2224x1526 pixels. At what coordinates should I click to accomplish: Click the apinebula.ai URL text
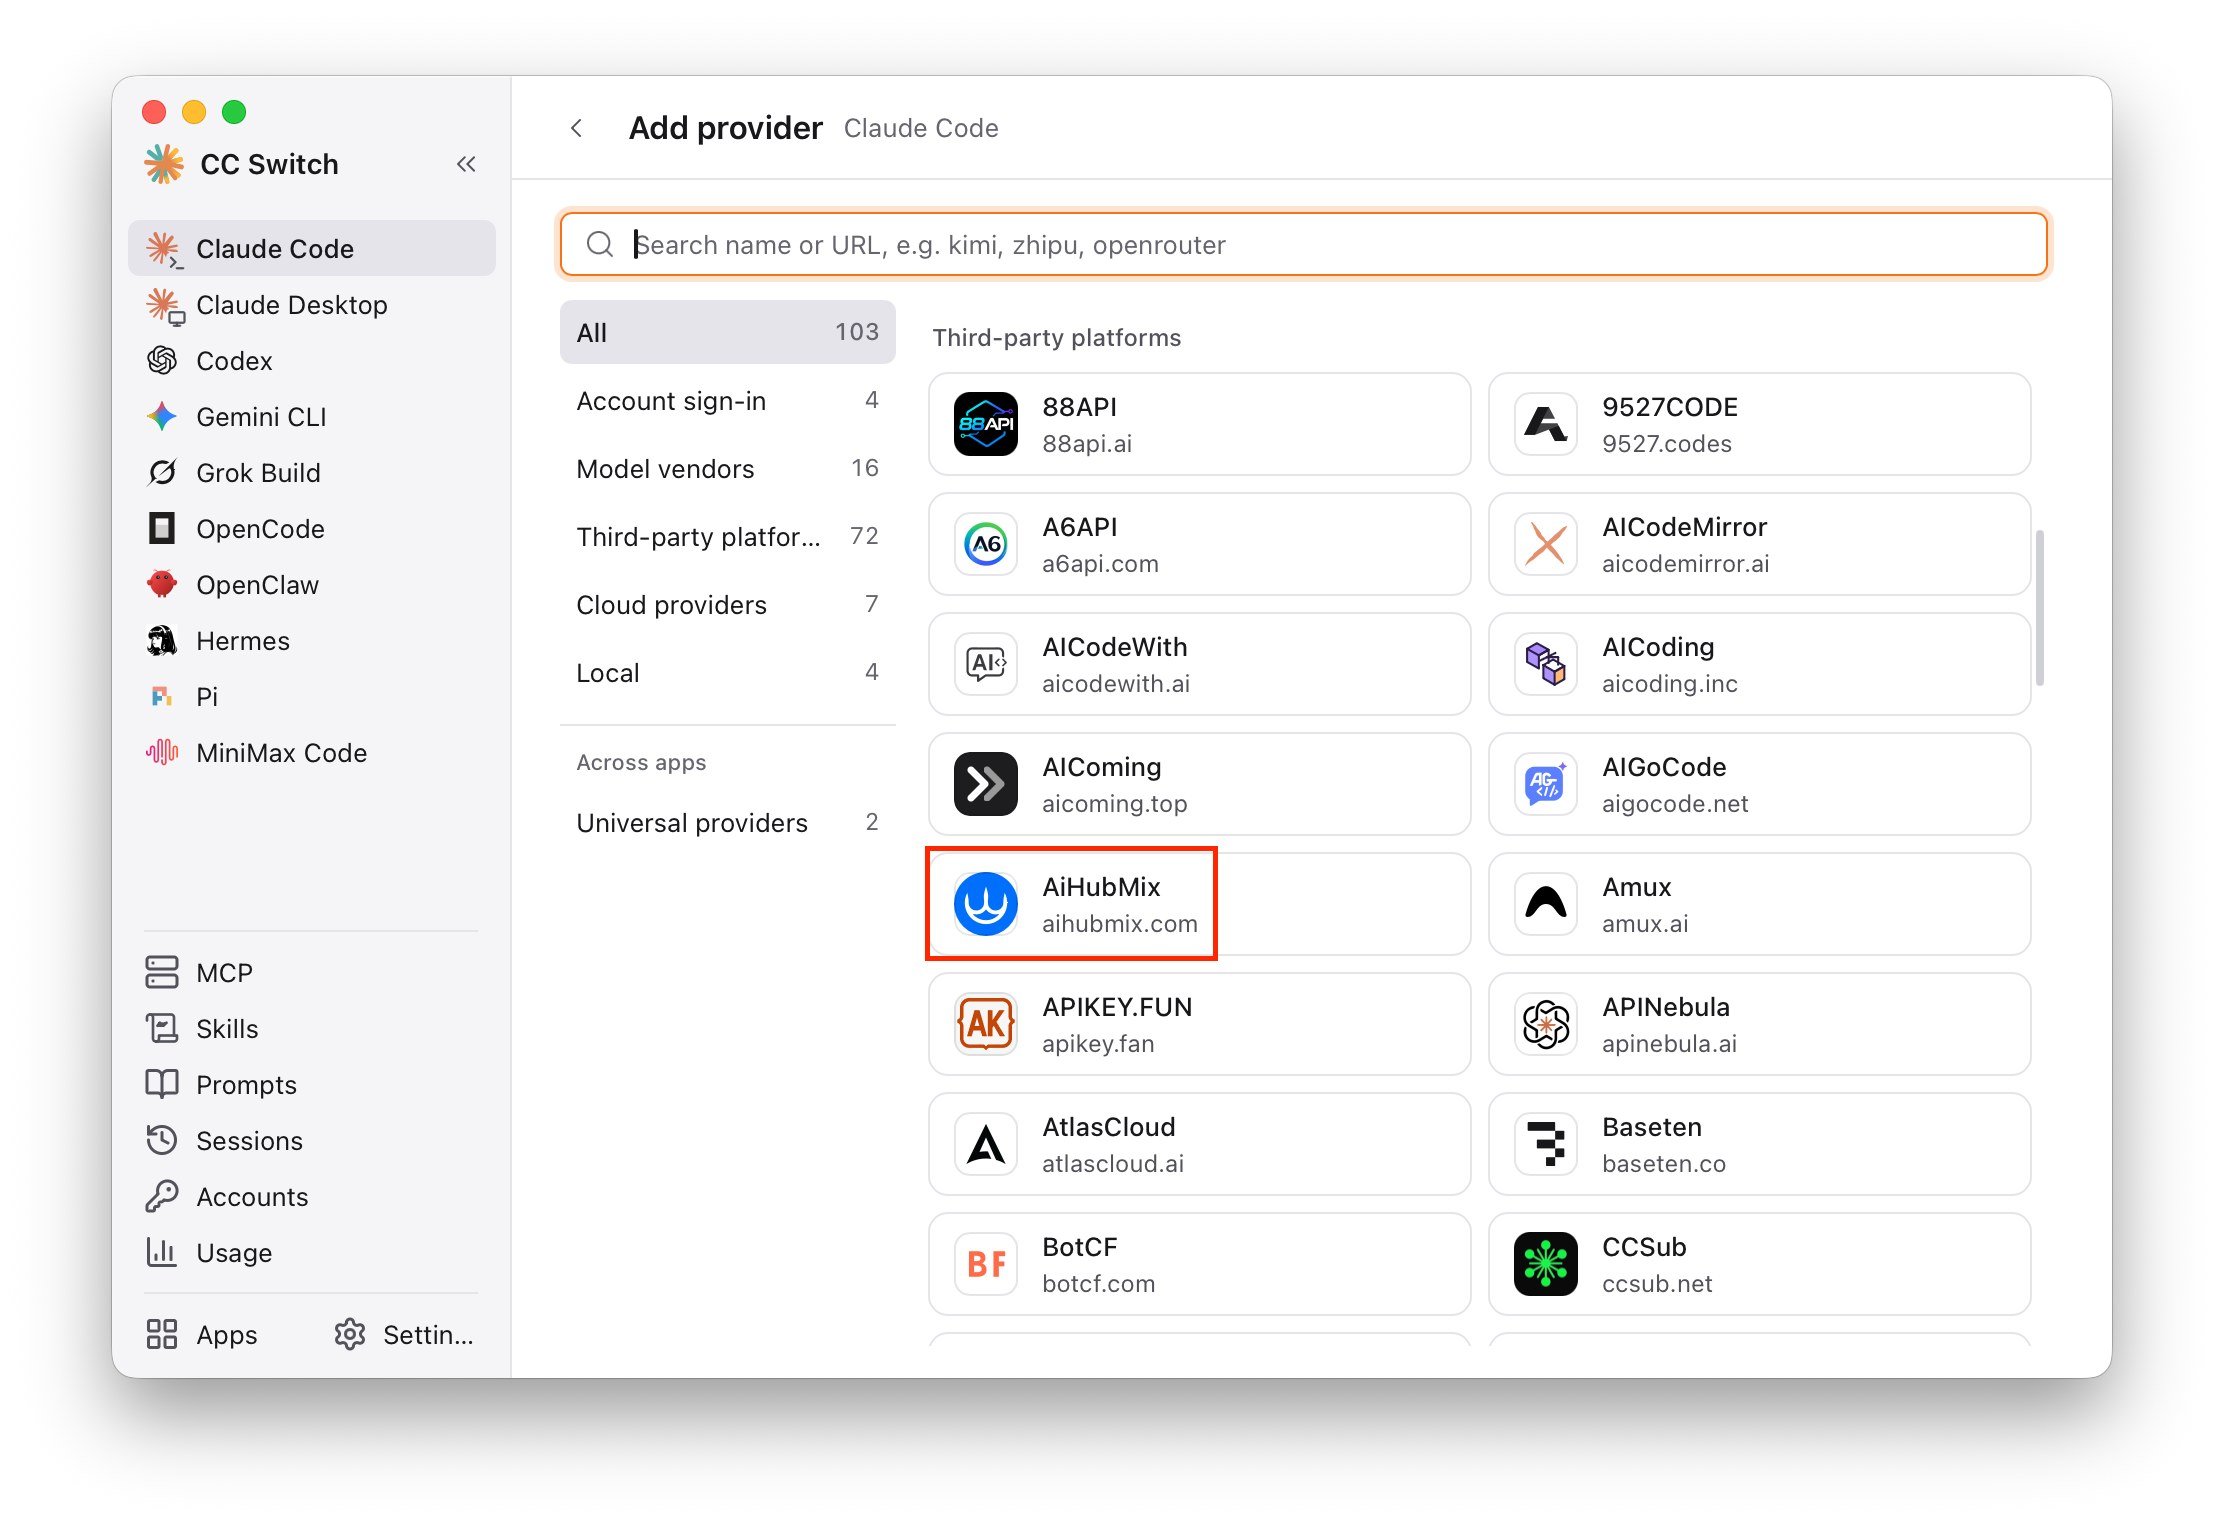coord(1669,1043)
